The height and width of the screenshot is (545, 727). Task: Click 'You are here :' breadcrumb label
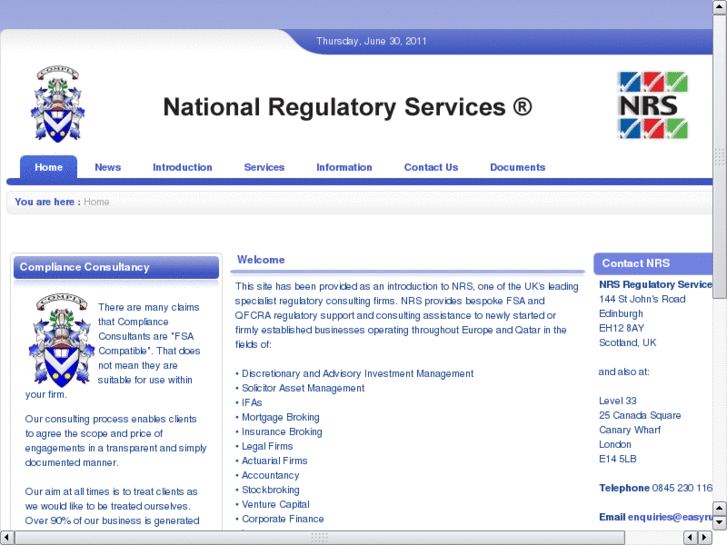coord(47,202)
